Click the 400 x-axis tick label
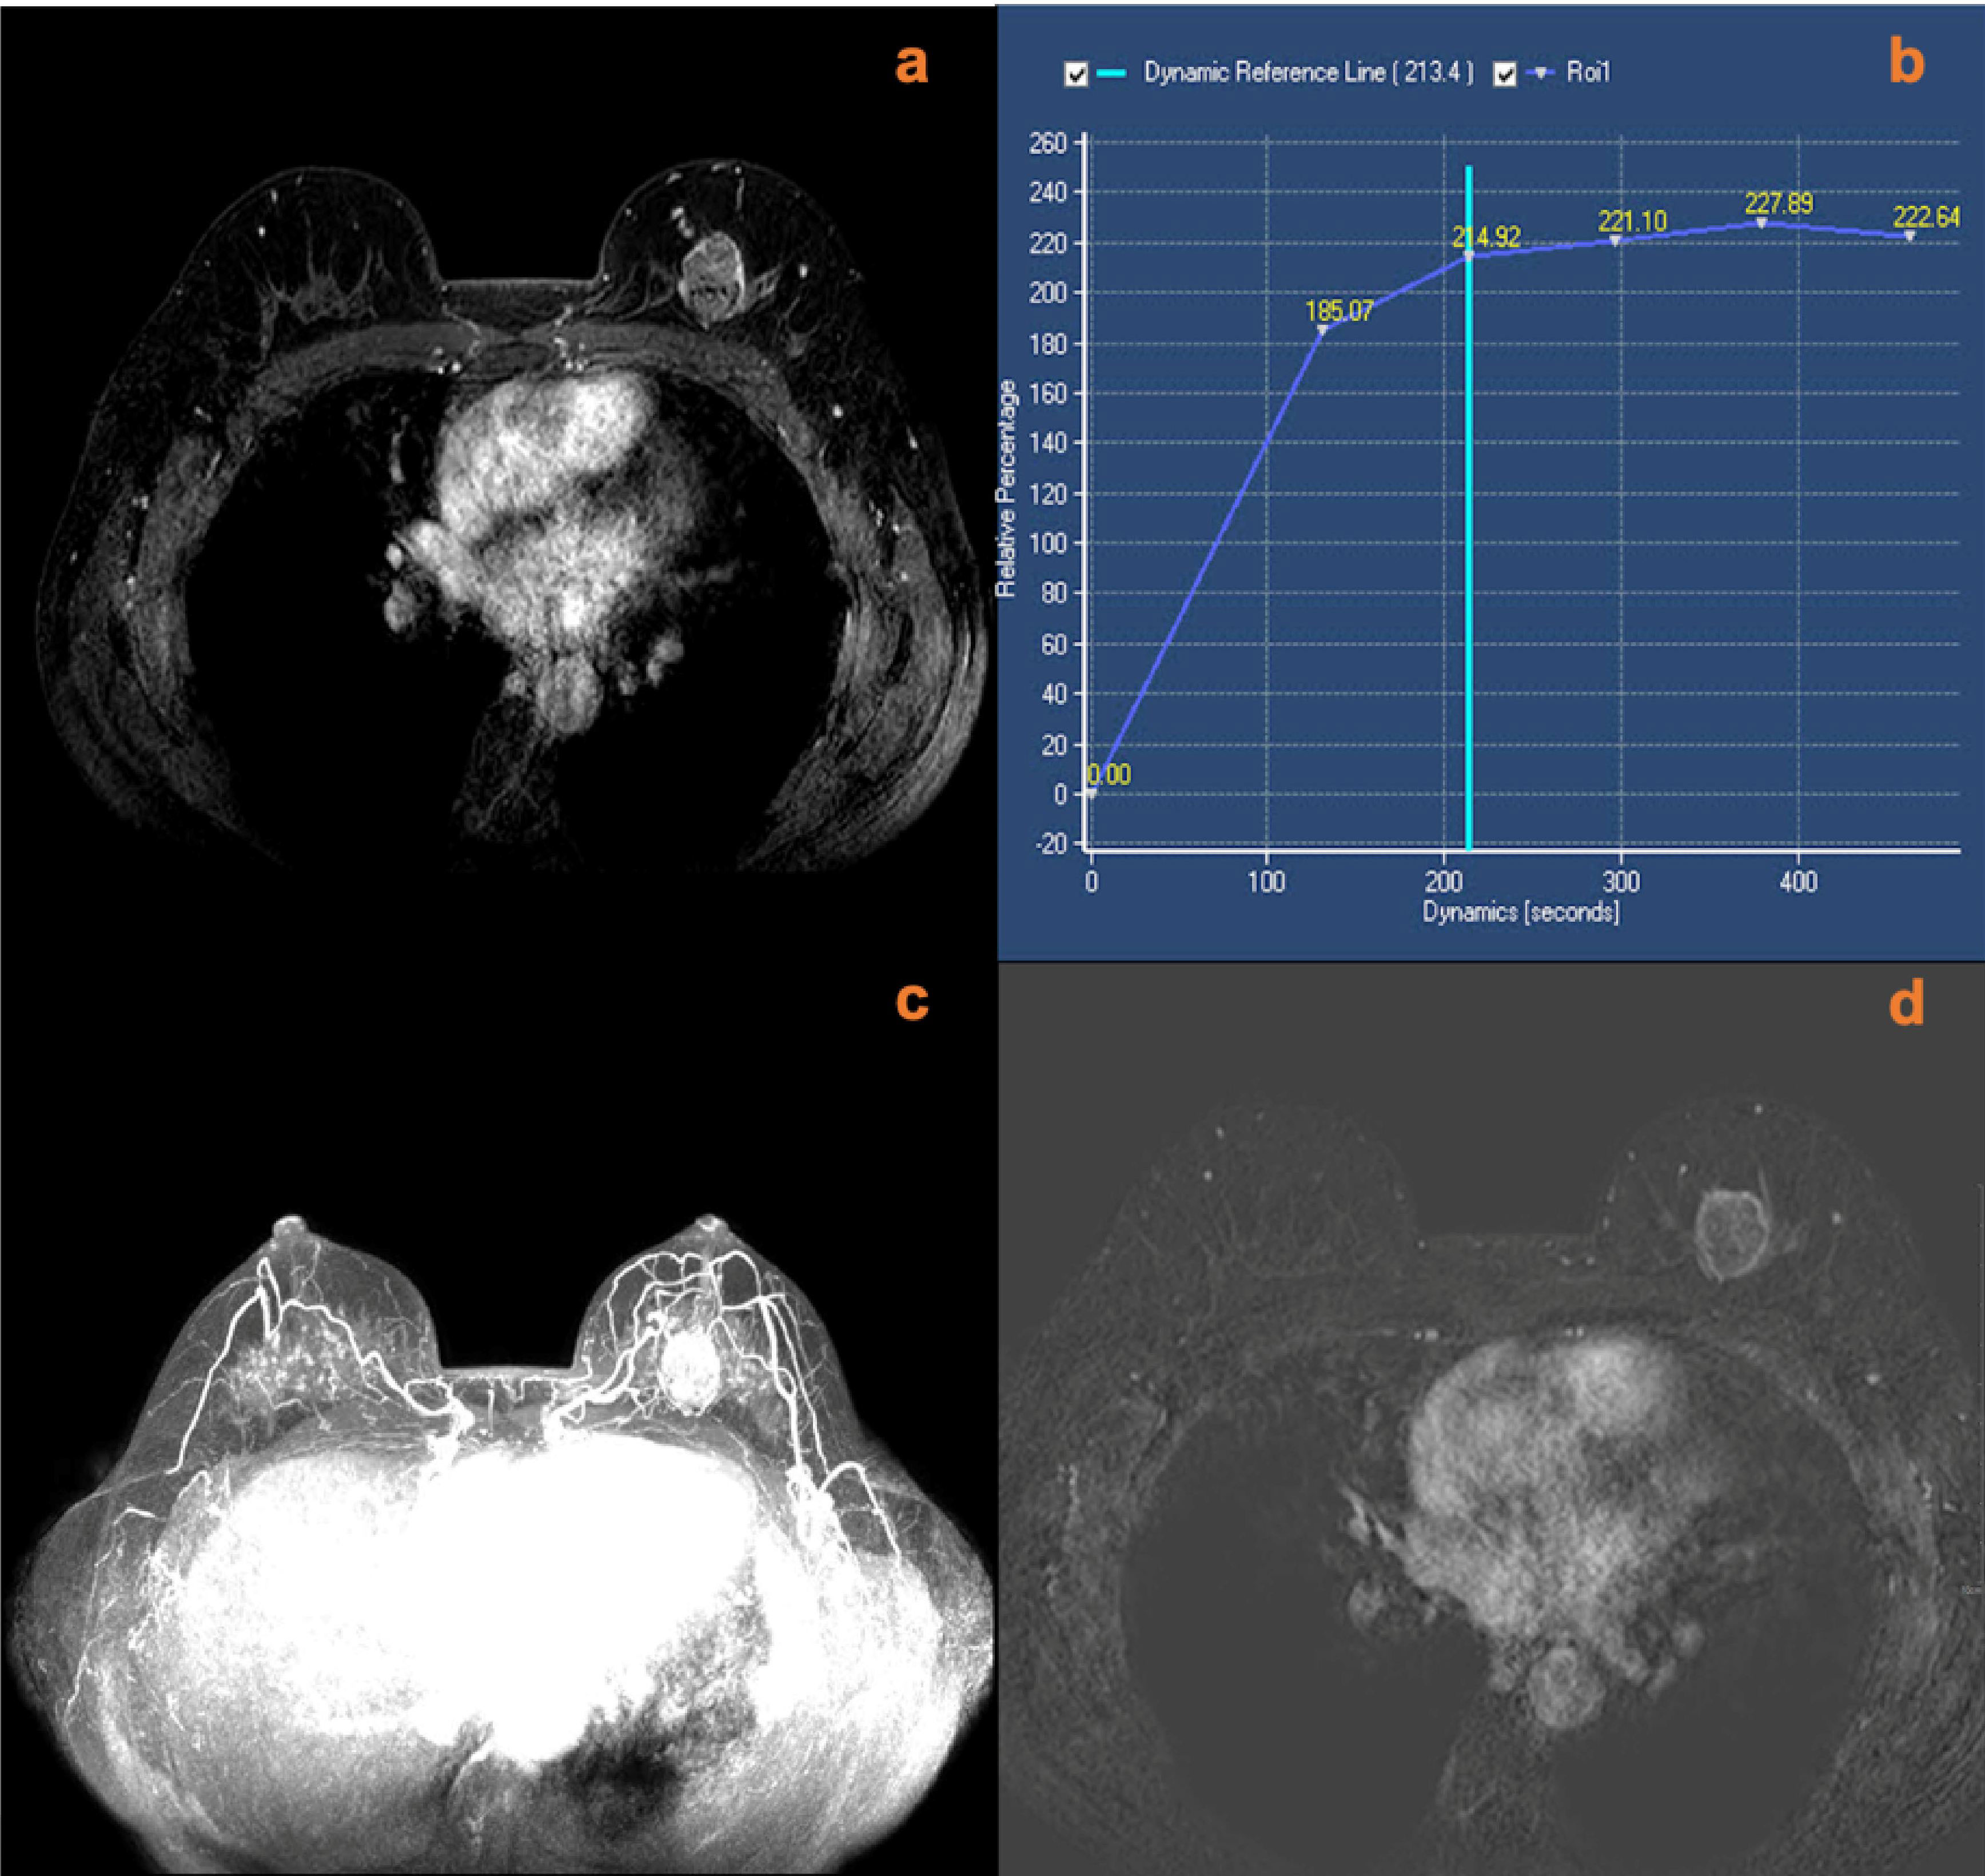Viewport: 1985px width, 1876px height. [x=1798, y=882]
